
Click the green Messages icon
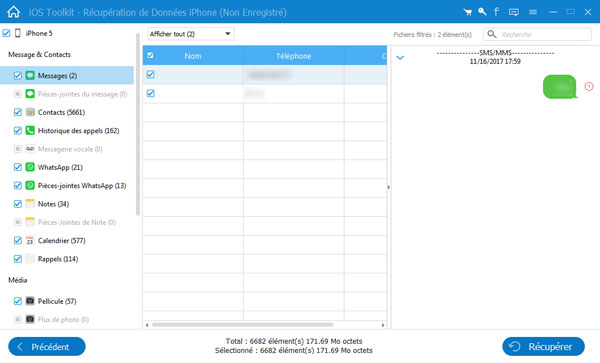(30, 75)
